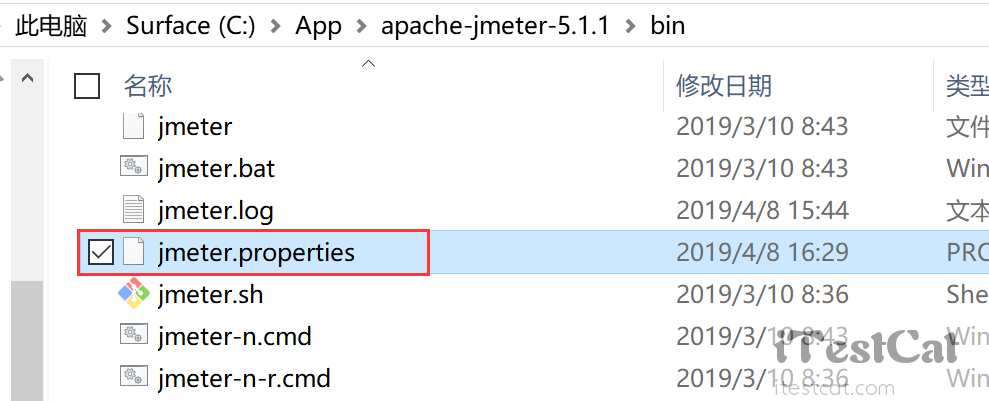Viewport: 989px width, 401px height.
Task: Click the jmeter.properties file icon
Action: [x=133, y=253]
